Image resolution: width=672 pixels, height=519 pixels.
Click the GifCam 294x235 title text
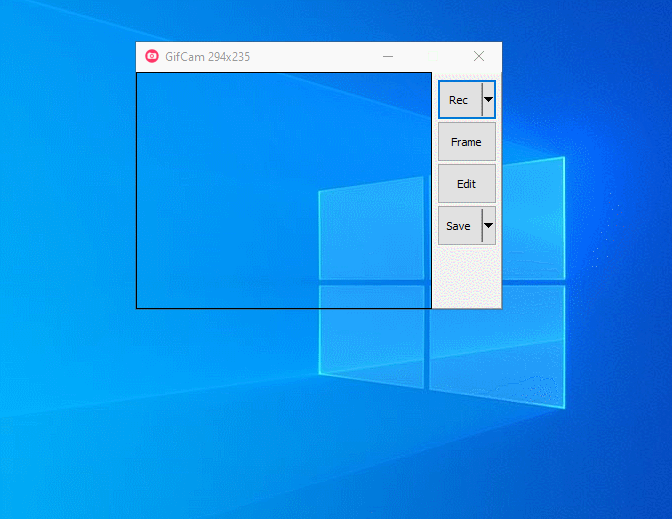tap(208, 57)
